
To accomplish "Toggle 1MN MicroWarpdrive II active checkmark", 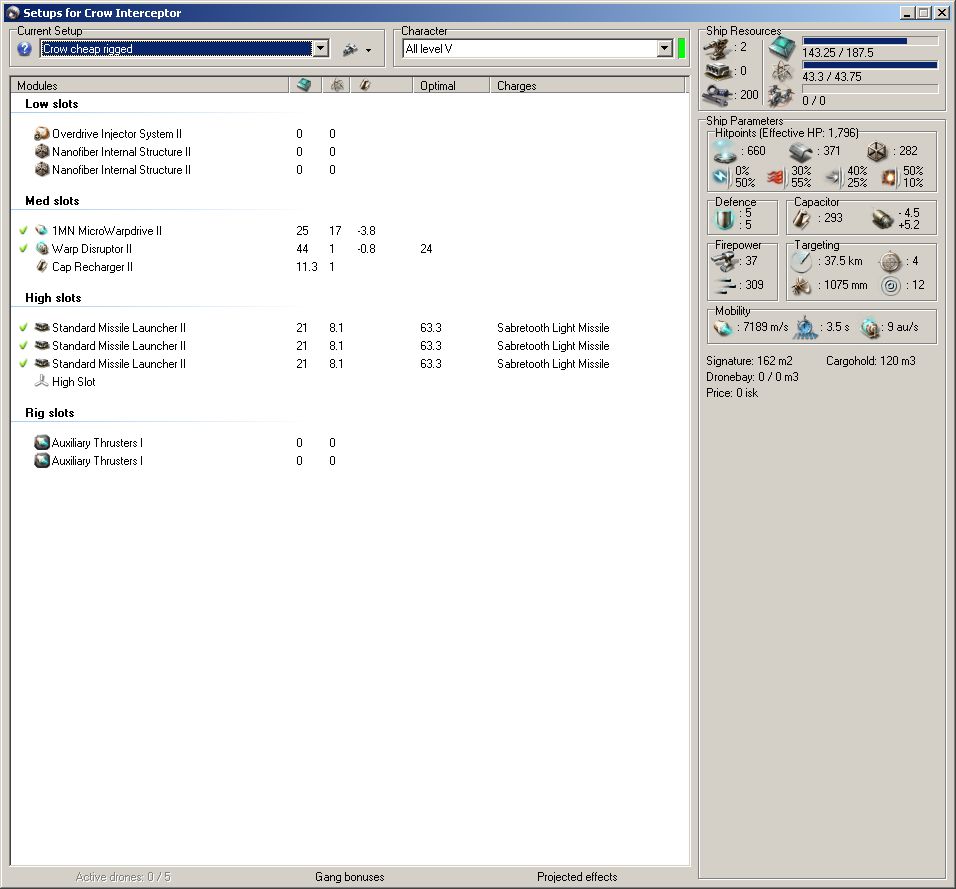I will click(x=23, y=230).
